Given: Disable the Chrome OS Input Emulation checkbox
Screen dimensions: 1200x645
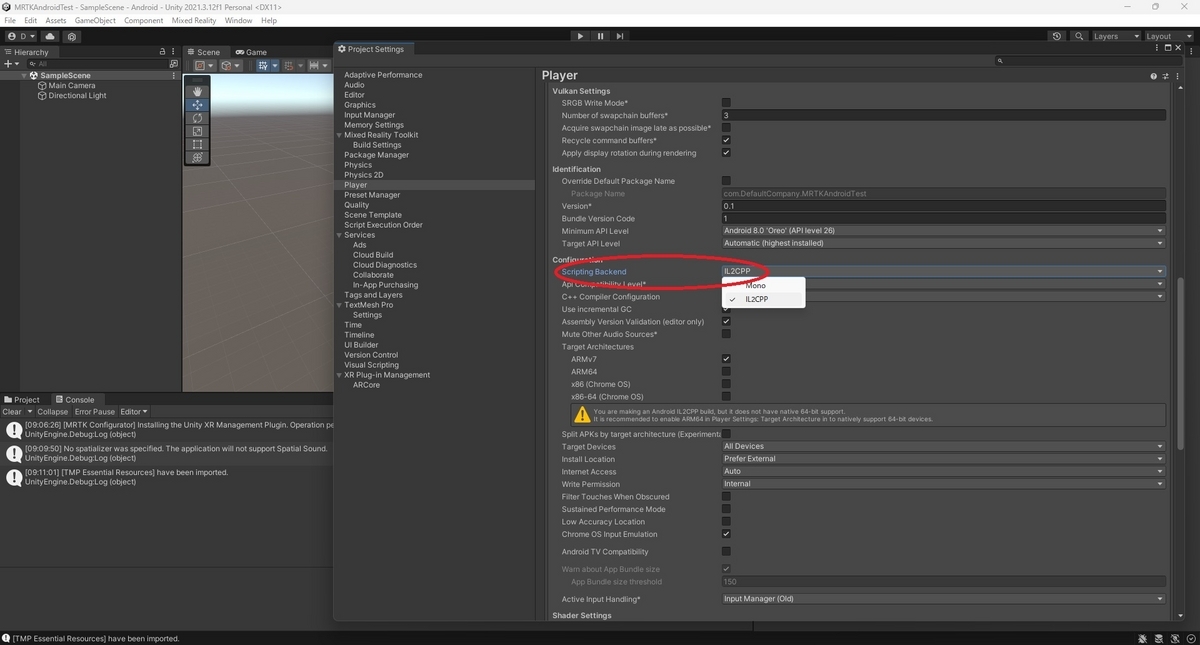Looking at the screenshot, I should tap(726, 534).
